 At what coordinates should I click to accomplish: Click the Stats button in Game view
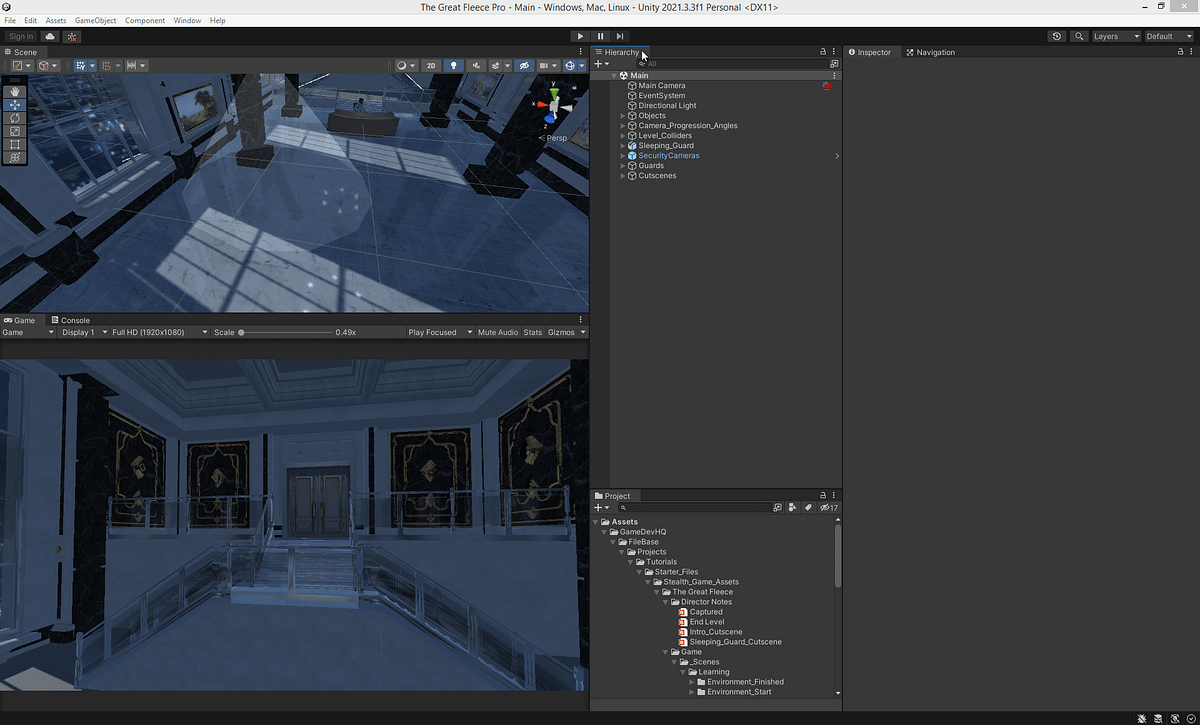532,332
